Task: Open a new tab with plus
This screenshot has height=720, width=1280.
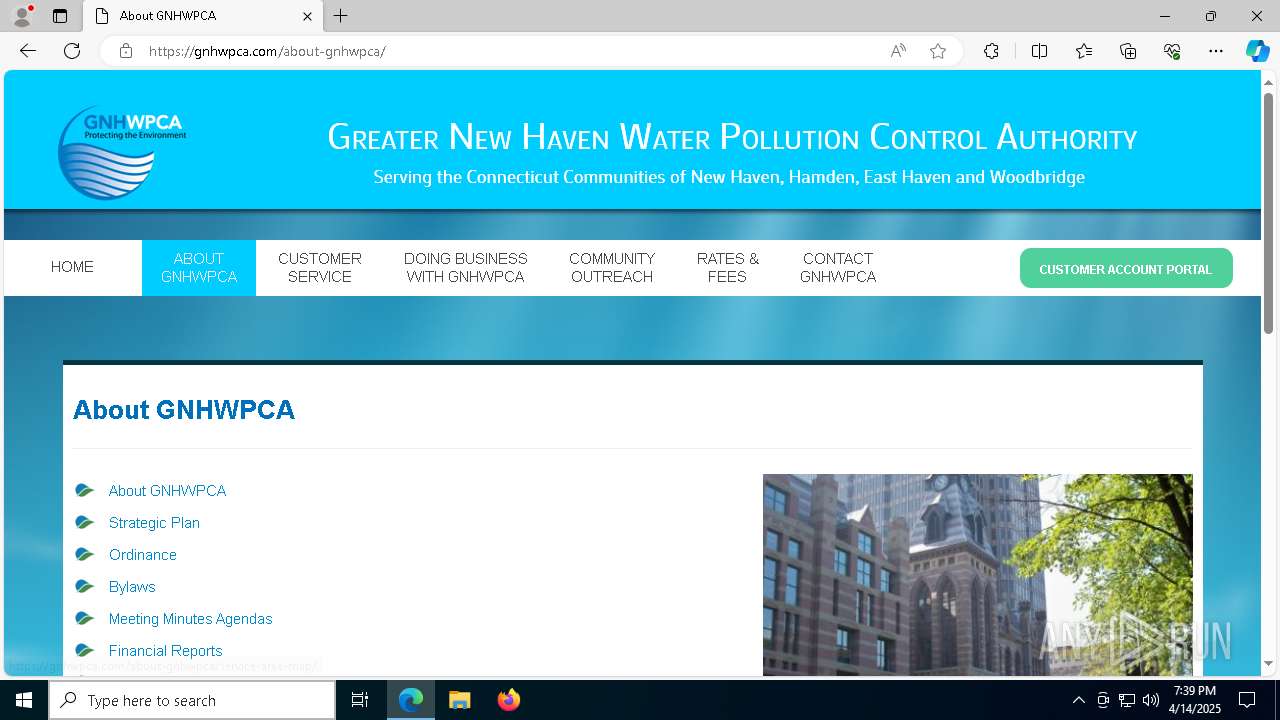Action: pyautogui.click(x=341, y=16)
